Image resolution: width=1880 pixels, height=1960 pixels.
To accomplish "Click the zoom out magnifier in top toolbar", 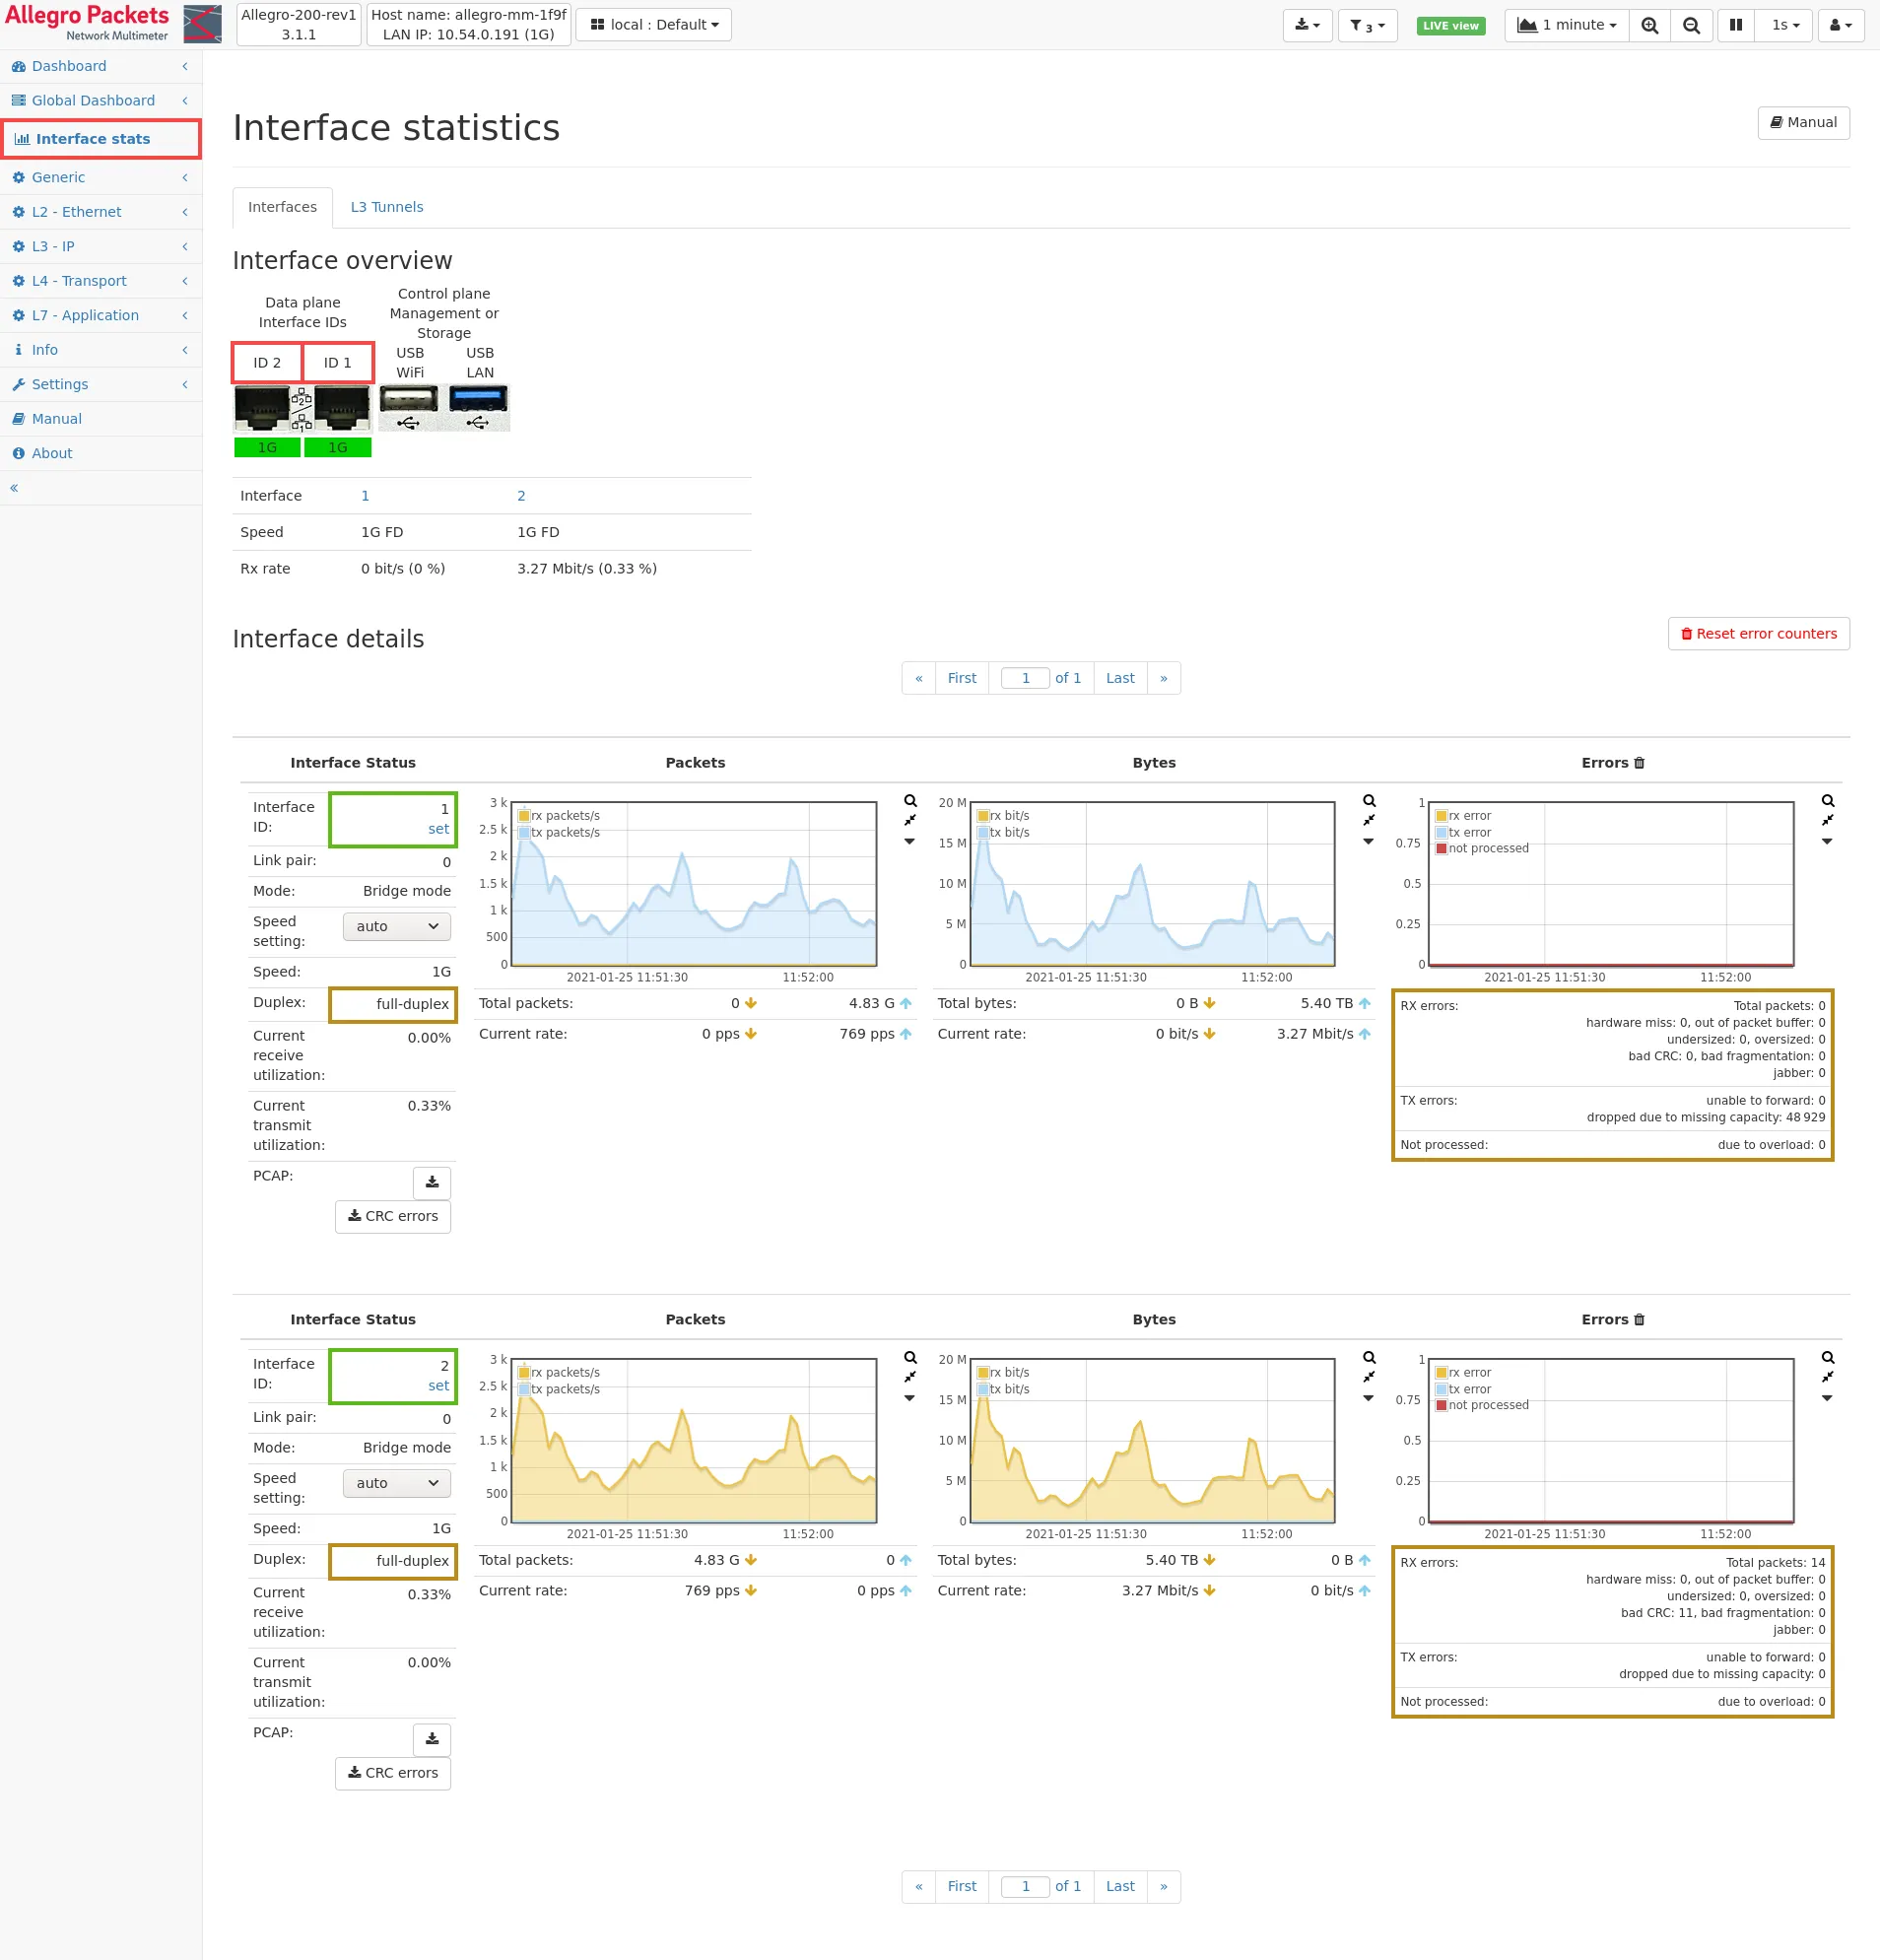I will pyautogui.click(x=1691, y=25).
